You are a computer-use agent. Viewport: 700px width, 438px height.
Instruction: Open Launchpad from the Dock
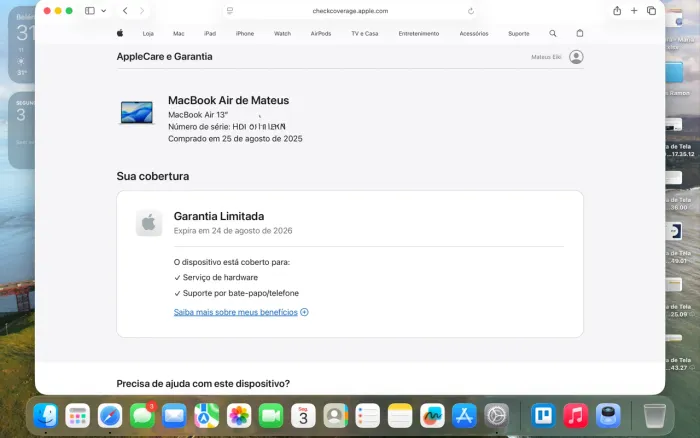pos(78,416)
